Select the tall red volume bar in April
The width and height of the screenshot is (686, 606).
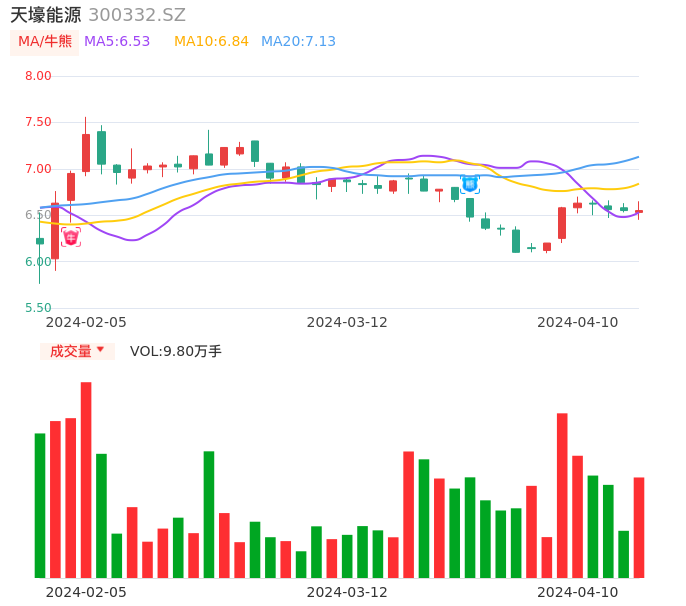pyautogui.click(x=562, y=495)
